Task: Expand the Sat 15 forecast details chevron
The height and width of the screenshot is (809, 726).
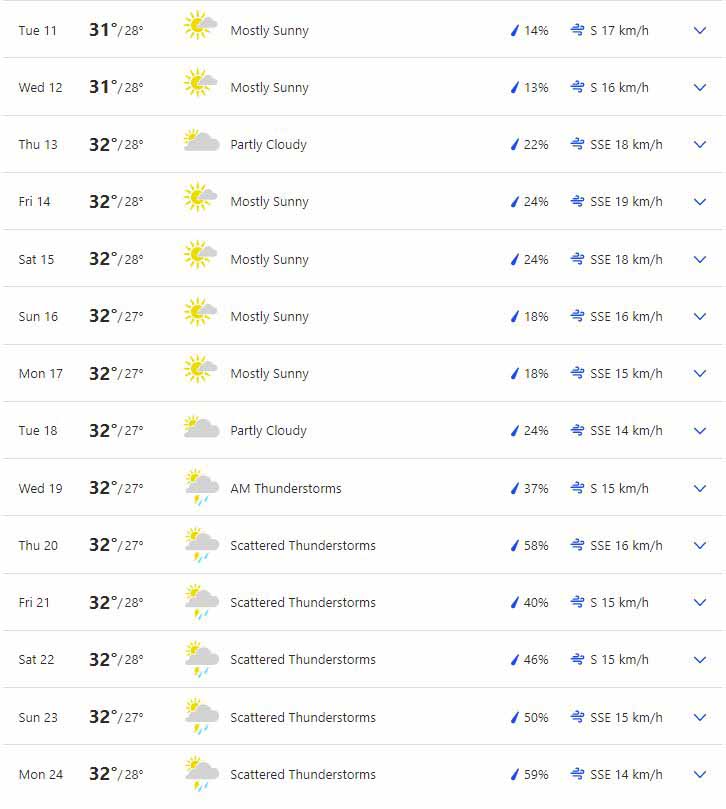Action: click(700, 260)
